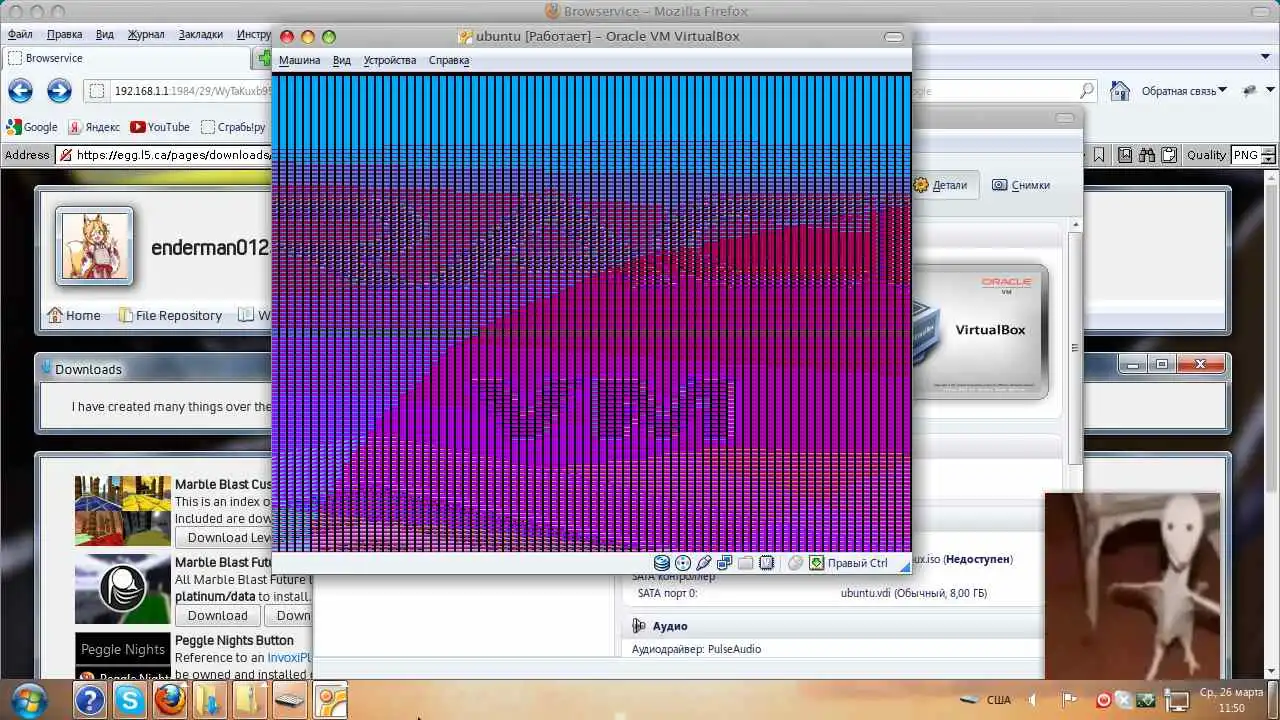Click image picture icon in Browservice toolbar
1280x720 pixels.
click(1125, 155)
